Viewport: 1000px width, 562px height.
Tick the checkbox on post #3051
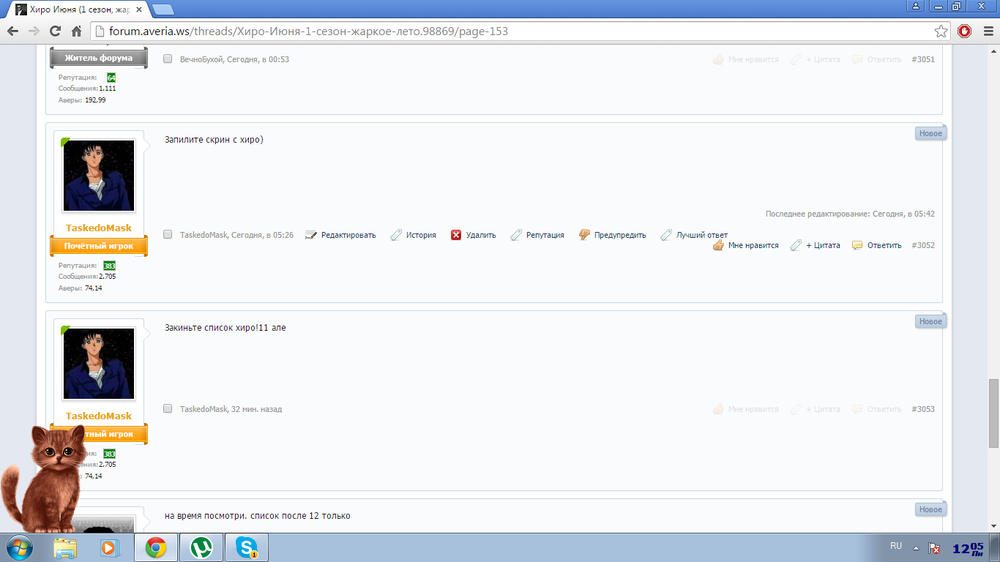pyautogui.click(x=168, y=59)
